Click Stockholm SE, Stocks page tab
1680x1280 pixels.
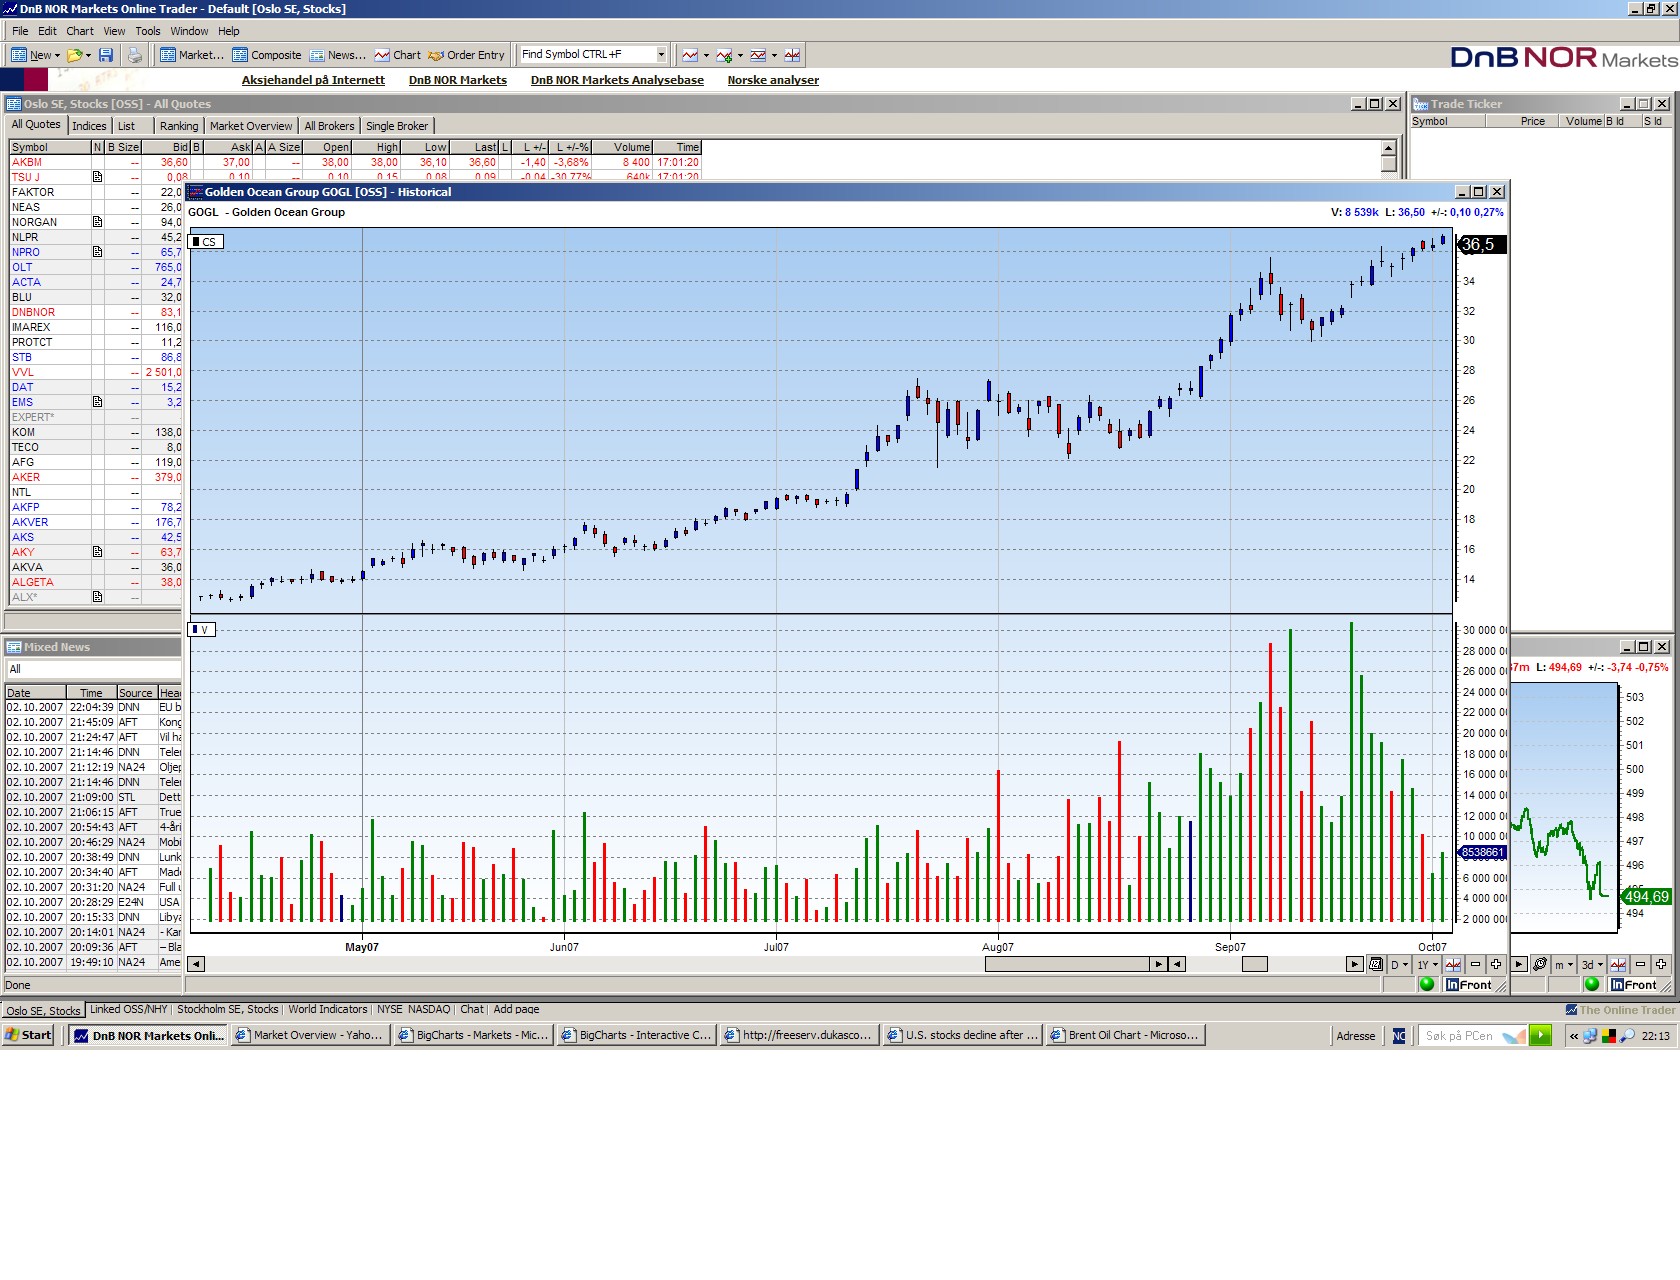(x=228, y=1009)
